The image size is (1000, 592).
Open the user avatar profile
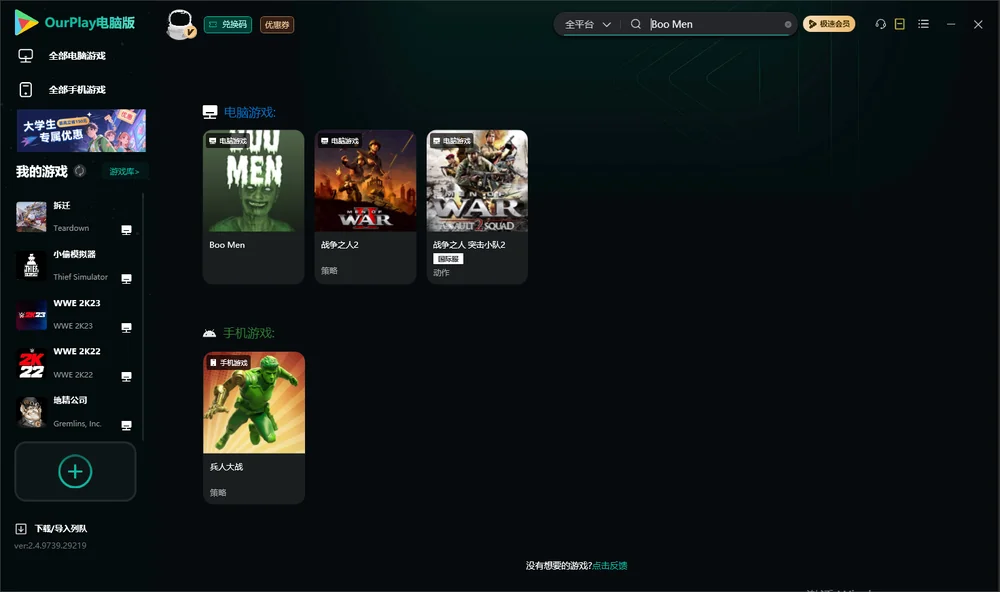pyautogui.click(x=180, y=25)
